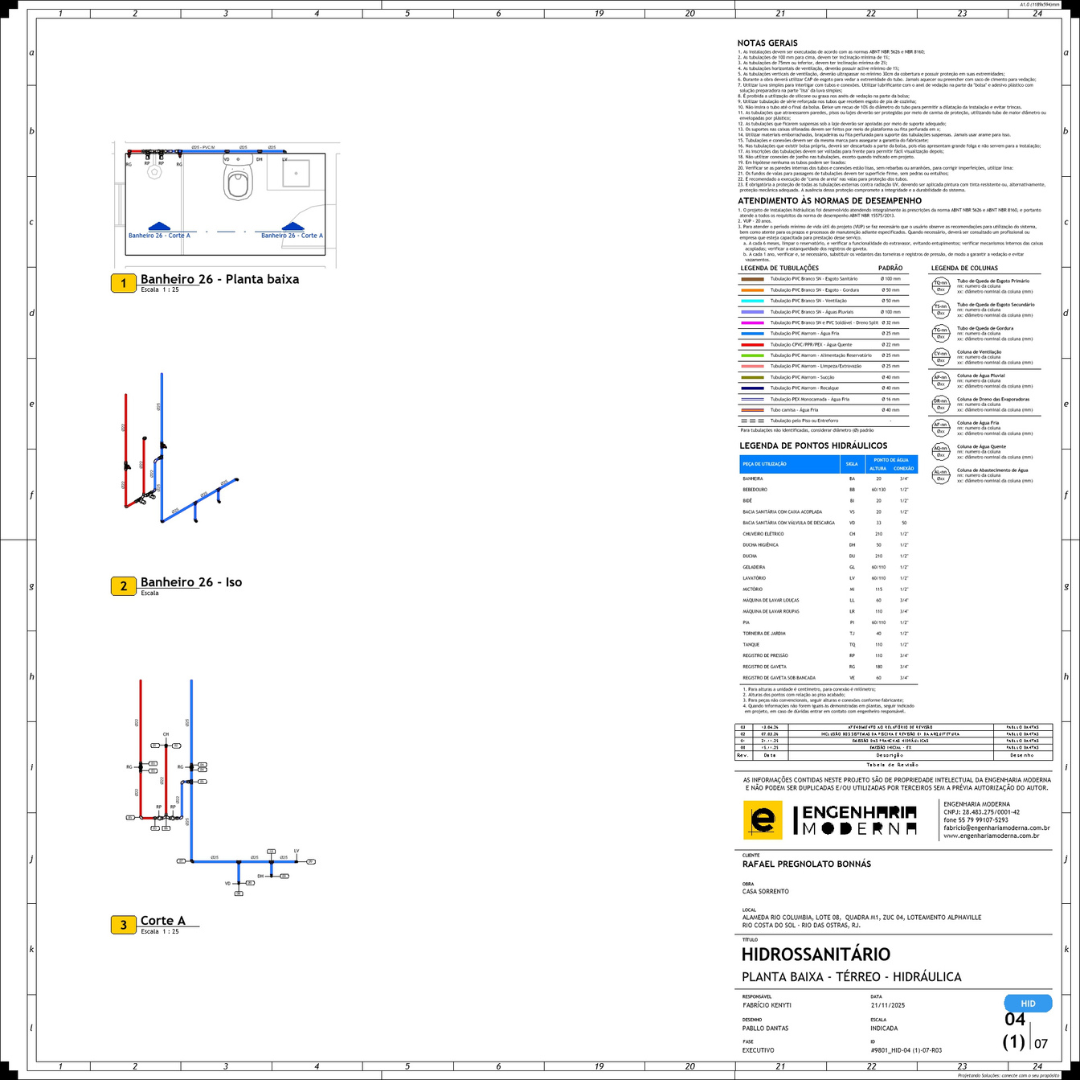Click the 'Corte A' view title
The image size is (1080, 1080).
163,920
